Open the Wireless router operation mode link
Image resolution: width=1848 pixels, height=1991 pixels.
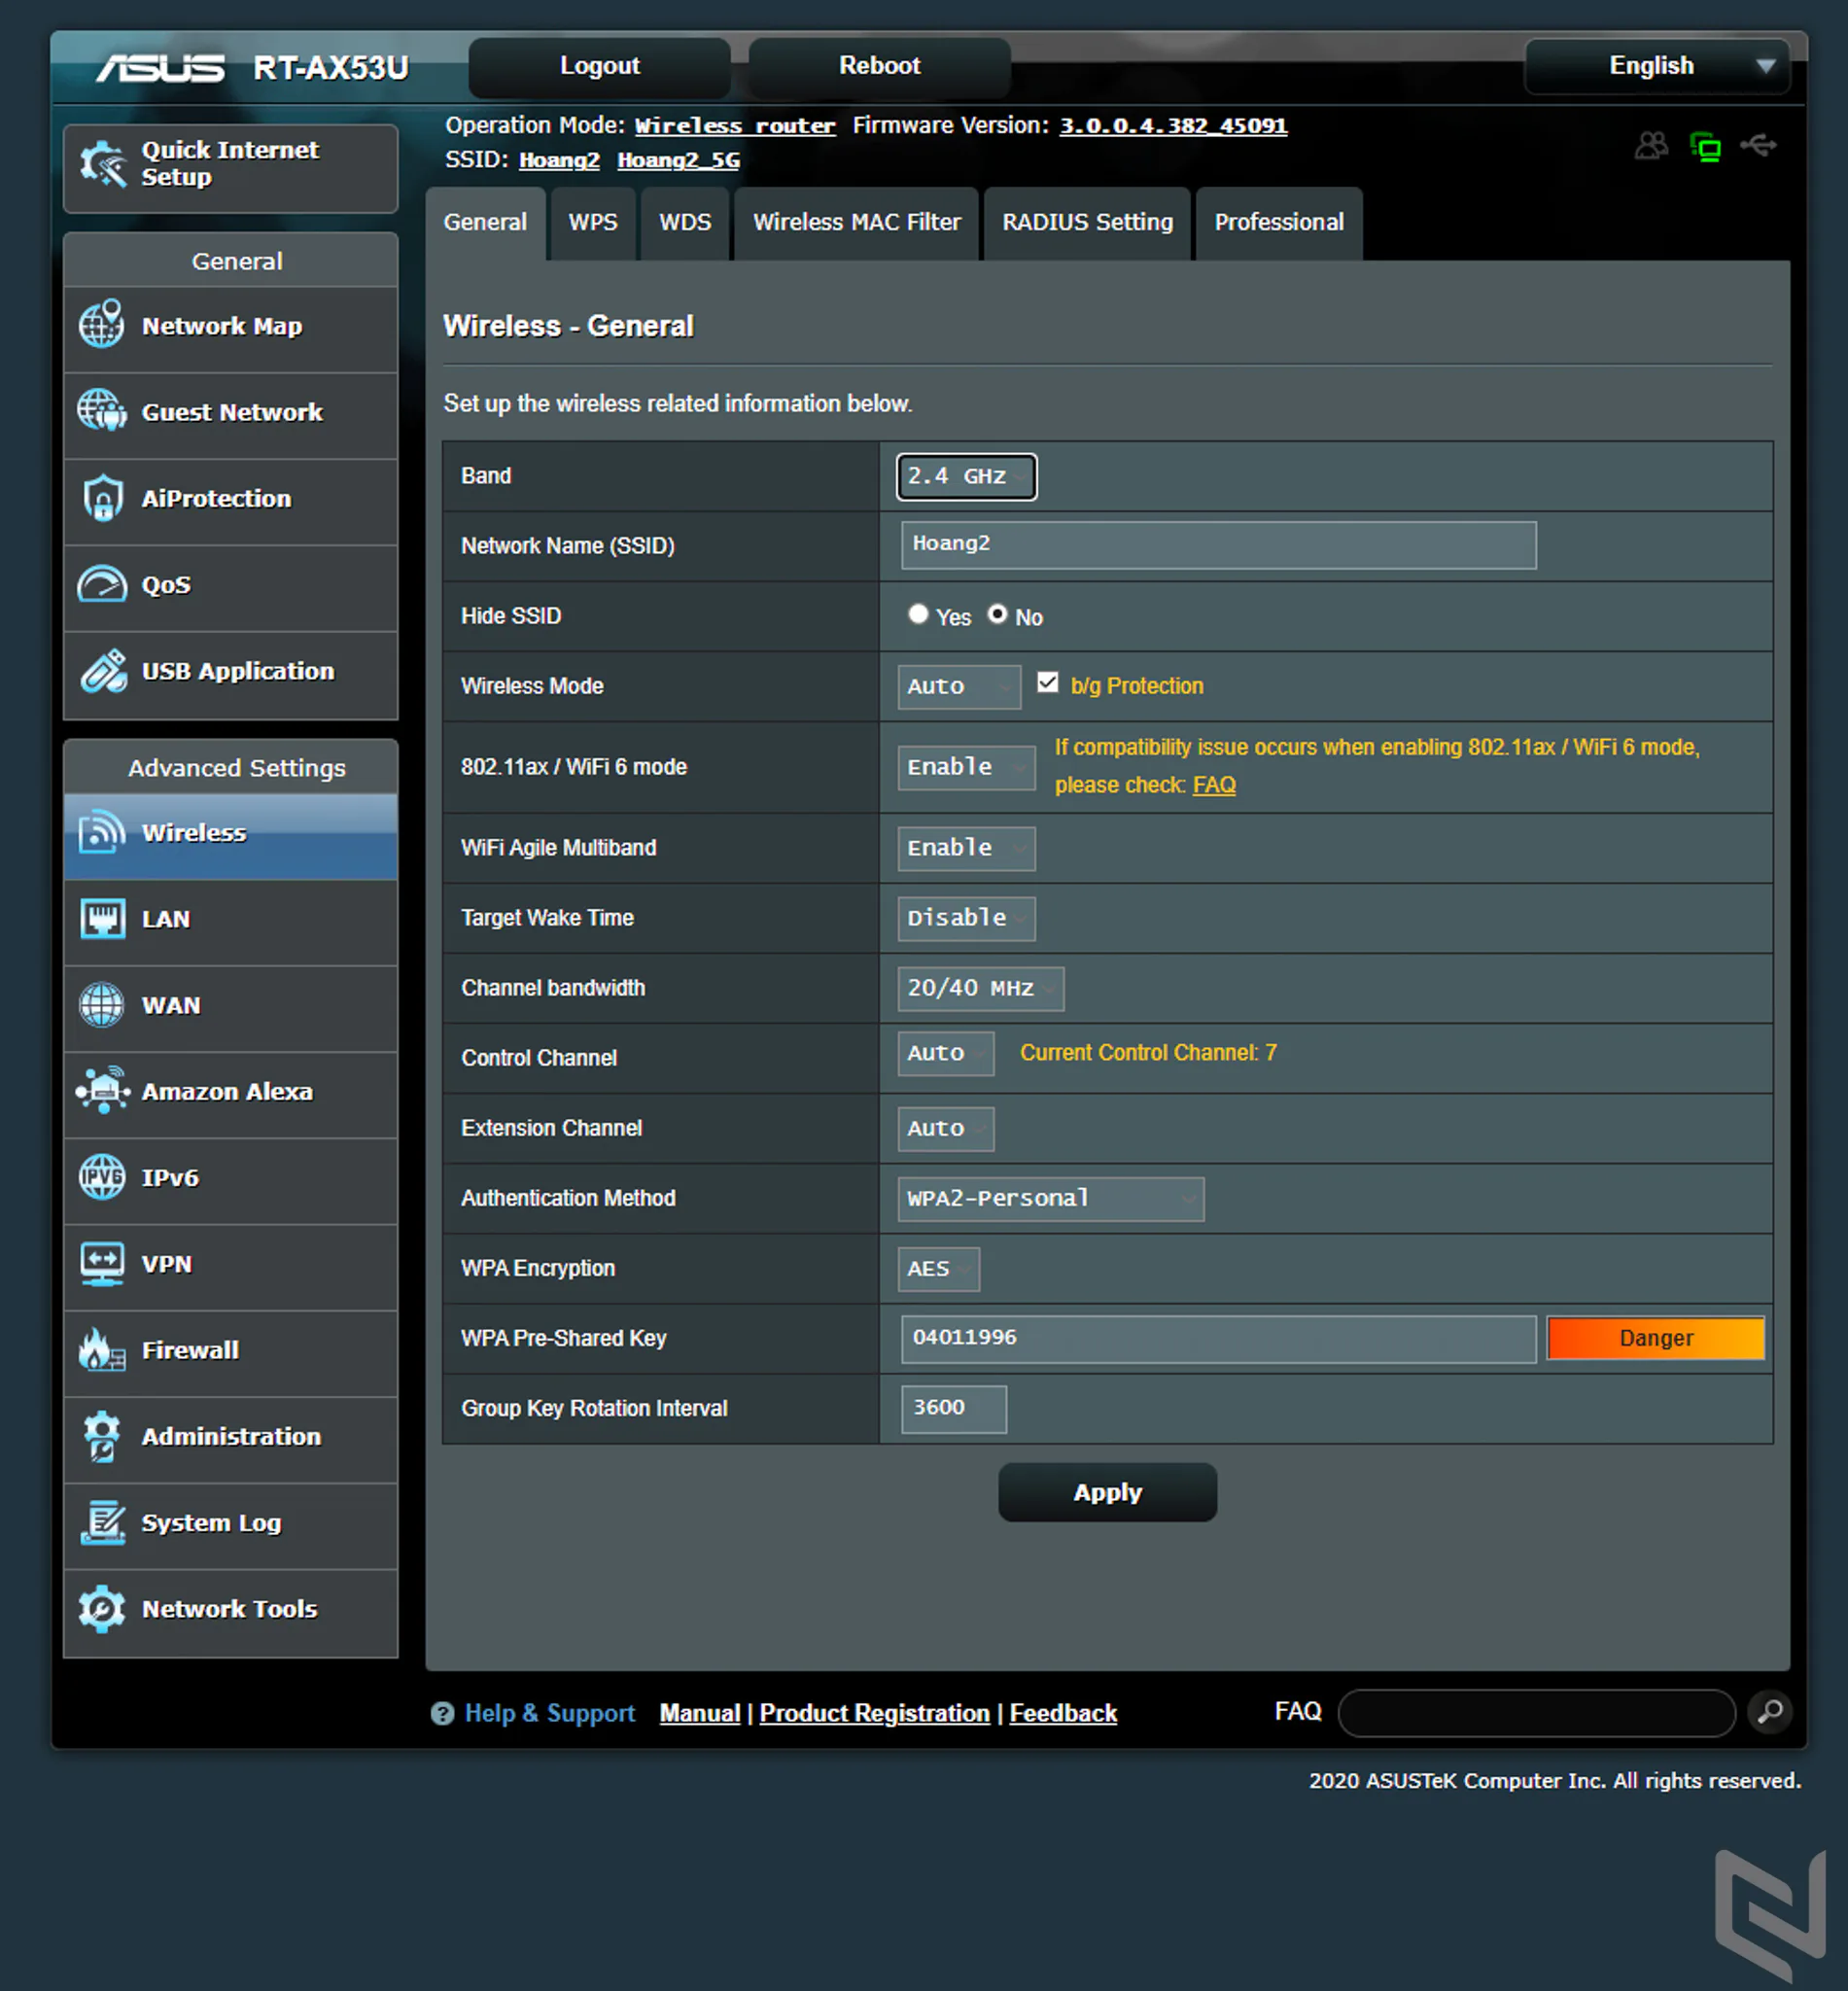click(x=735, y=126)
